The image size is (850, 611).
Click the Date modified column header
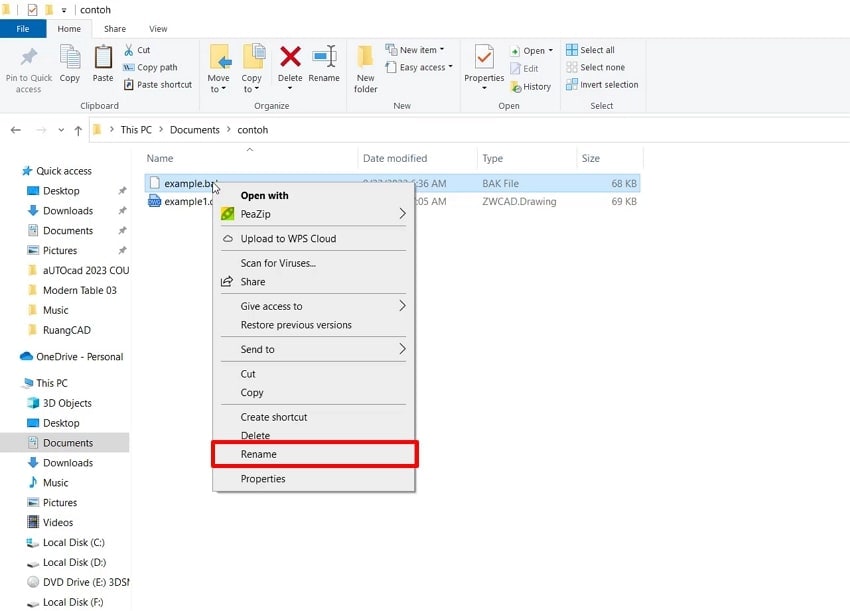394,158
